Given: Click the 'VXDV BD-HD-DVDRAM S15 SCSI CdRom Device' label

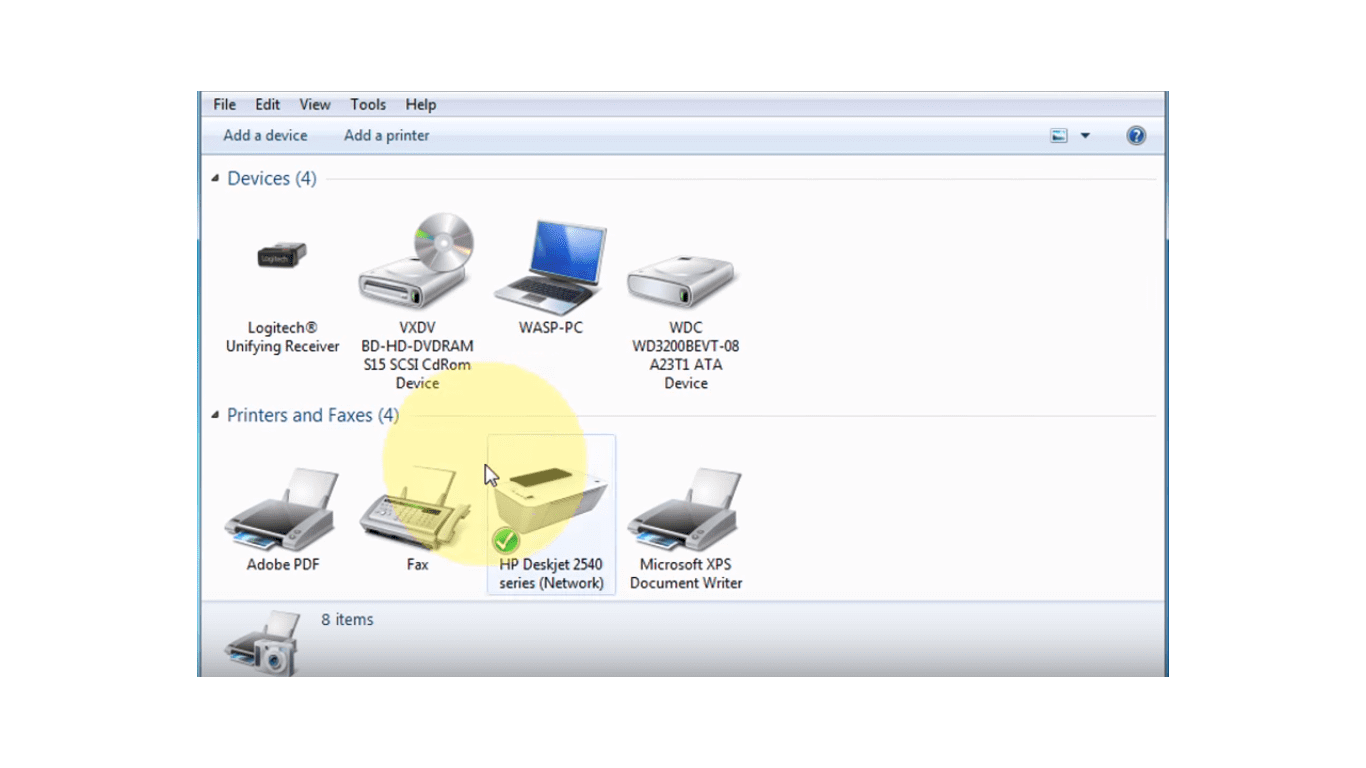Looking at the screenshot, I should 417,355.
